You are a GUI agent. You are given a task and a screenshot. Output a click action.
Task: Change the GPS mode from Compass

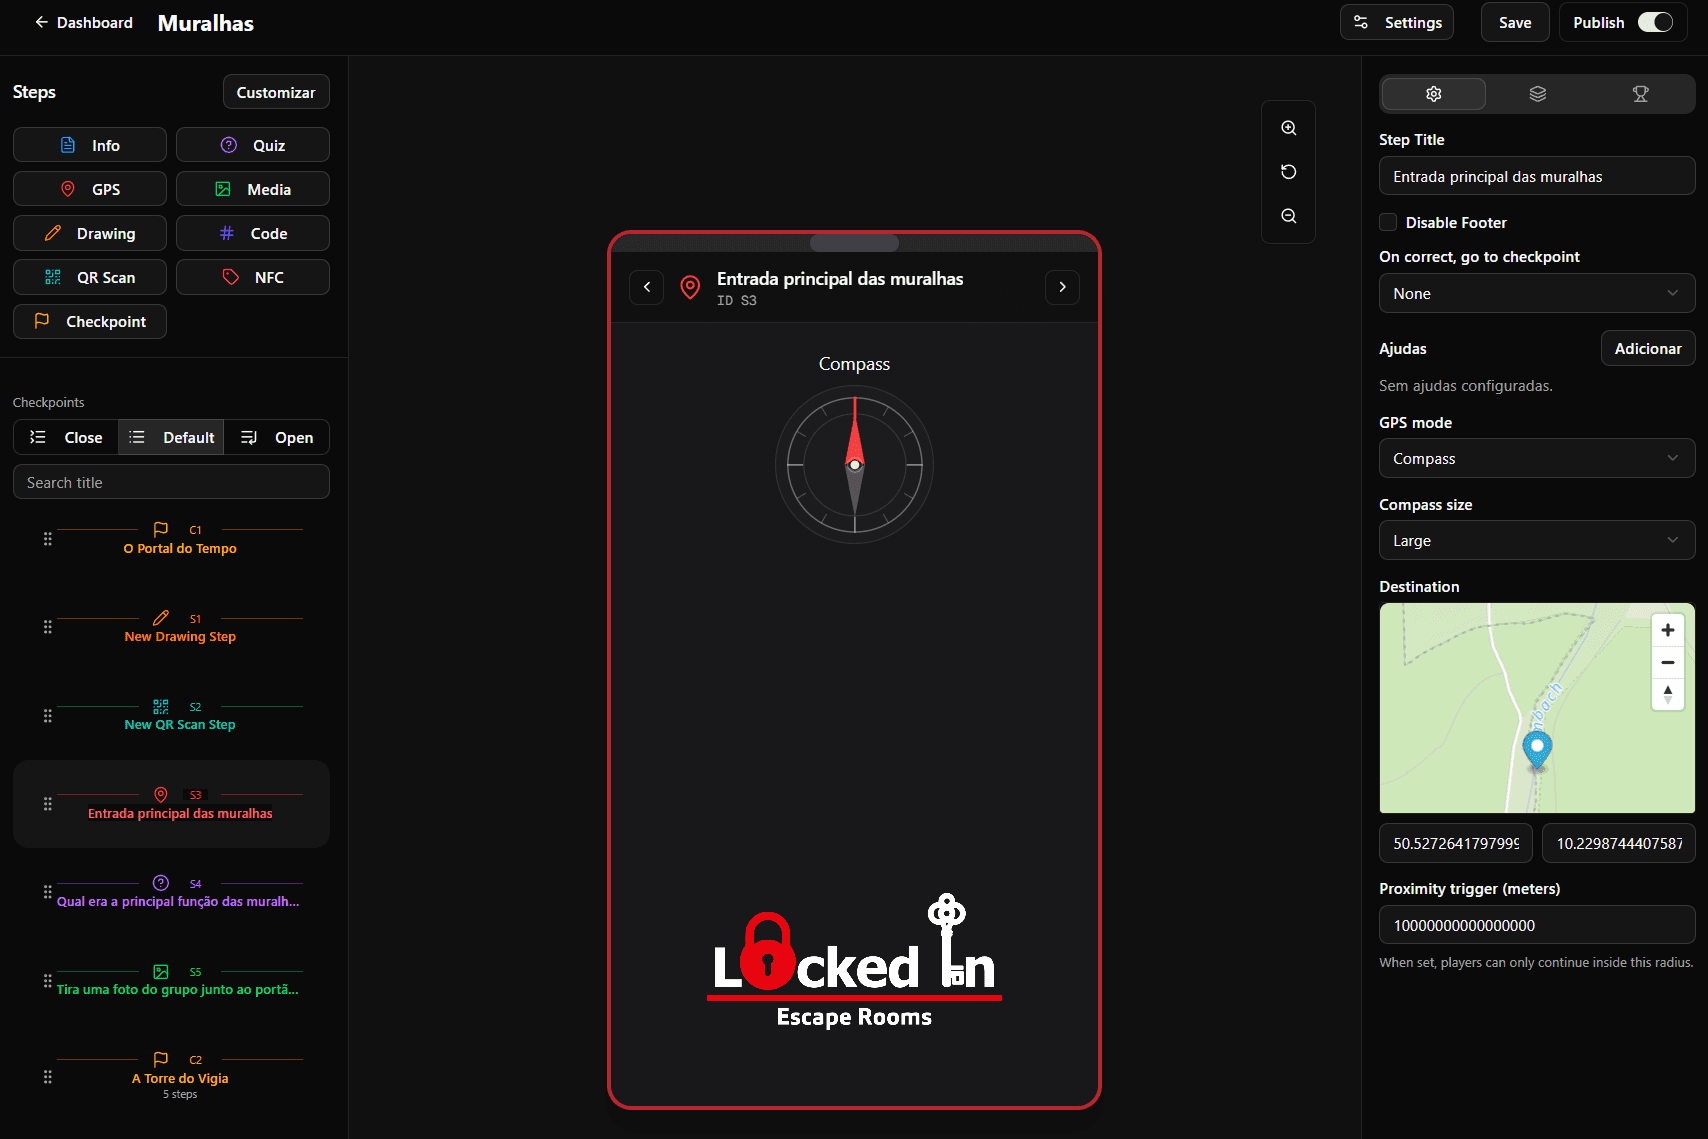(1536, 458)
